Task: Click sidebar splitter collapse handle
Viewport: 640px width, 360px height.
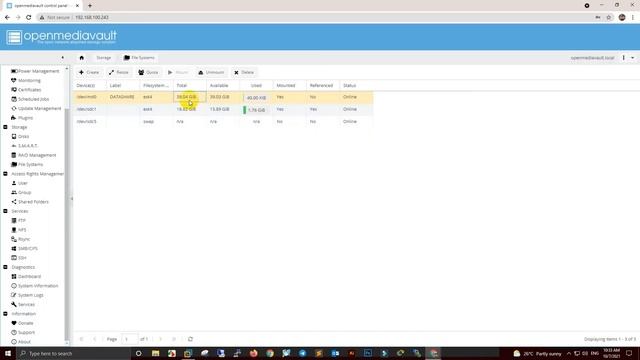Action: tap(72, 199)
